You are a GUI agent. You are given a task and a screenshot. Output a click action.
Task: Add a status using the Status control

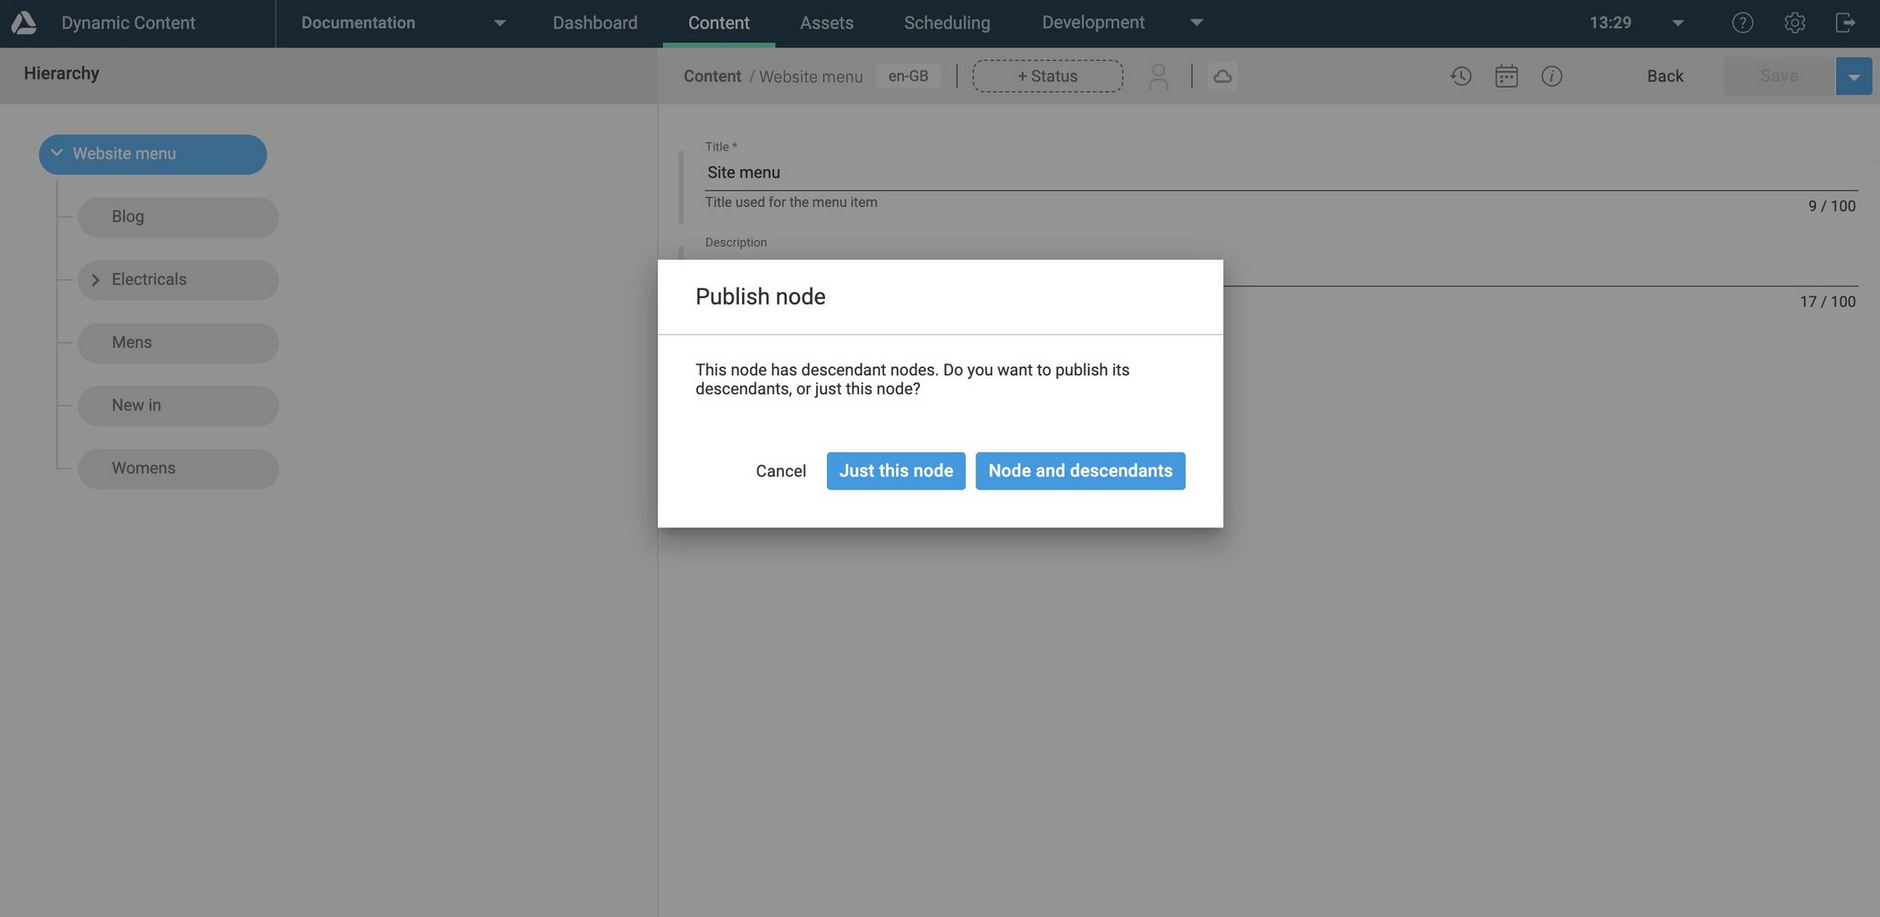(1047, 75)
